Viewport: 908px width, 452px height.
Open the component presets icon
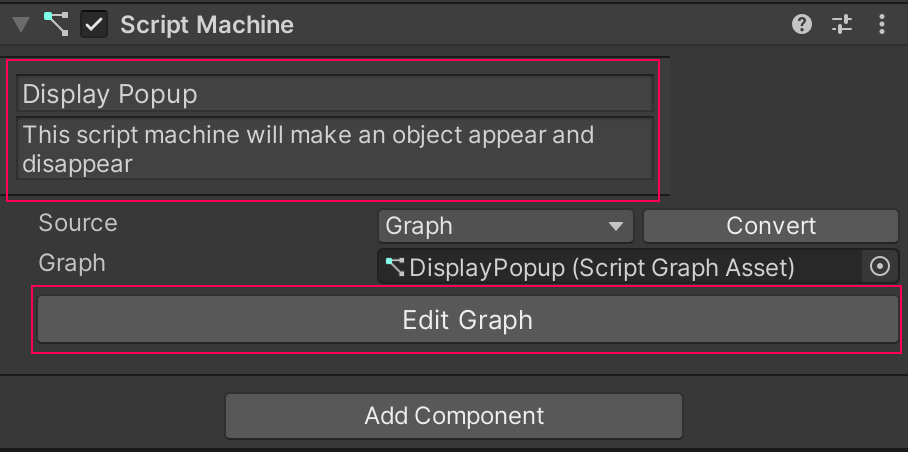tap(841, 25)
